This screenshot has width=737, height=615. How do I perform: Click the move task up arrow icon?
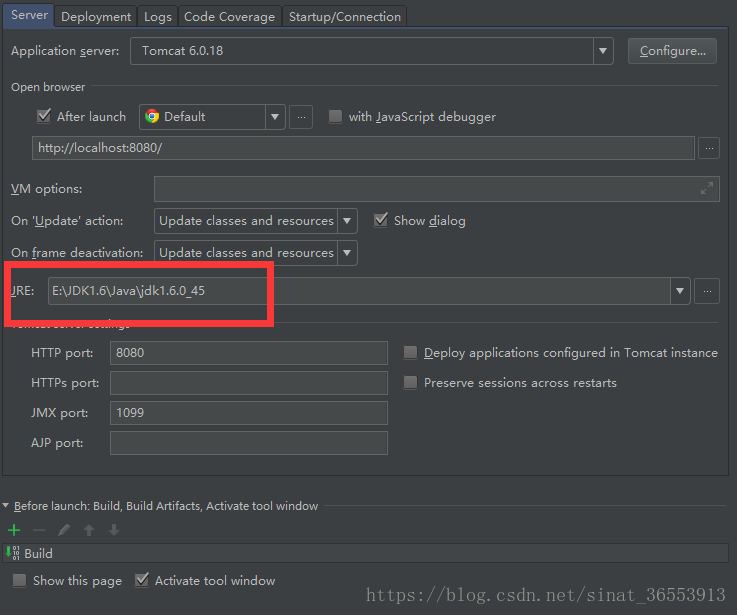(x=89, y=530)
